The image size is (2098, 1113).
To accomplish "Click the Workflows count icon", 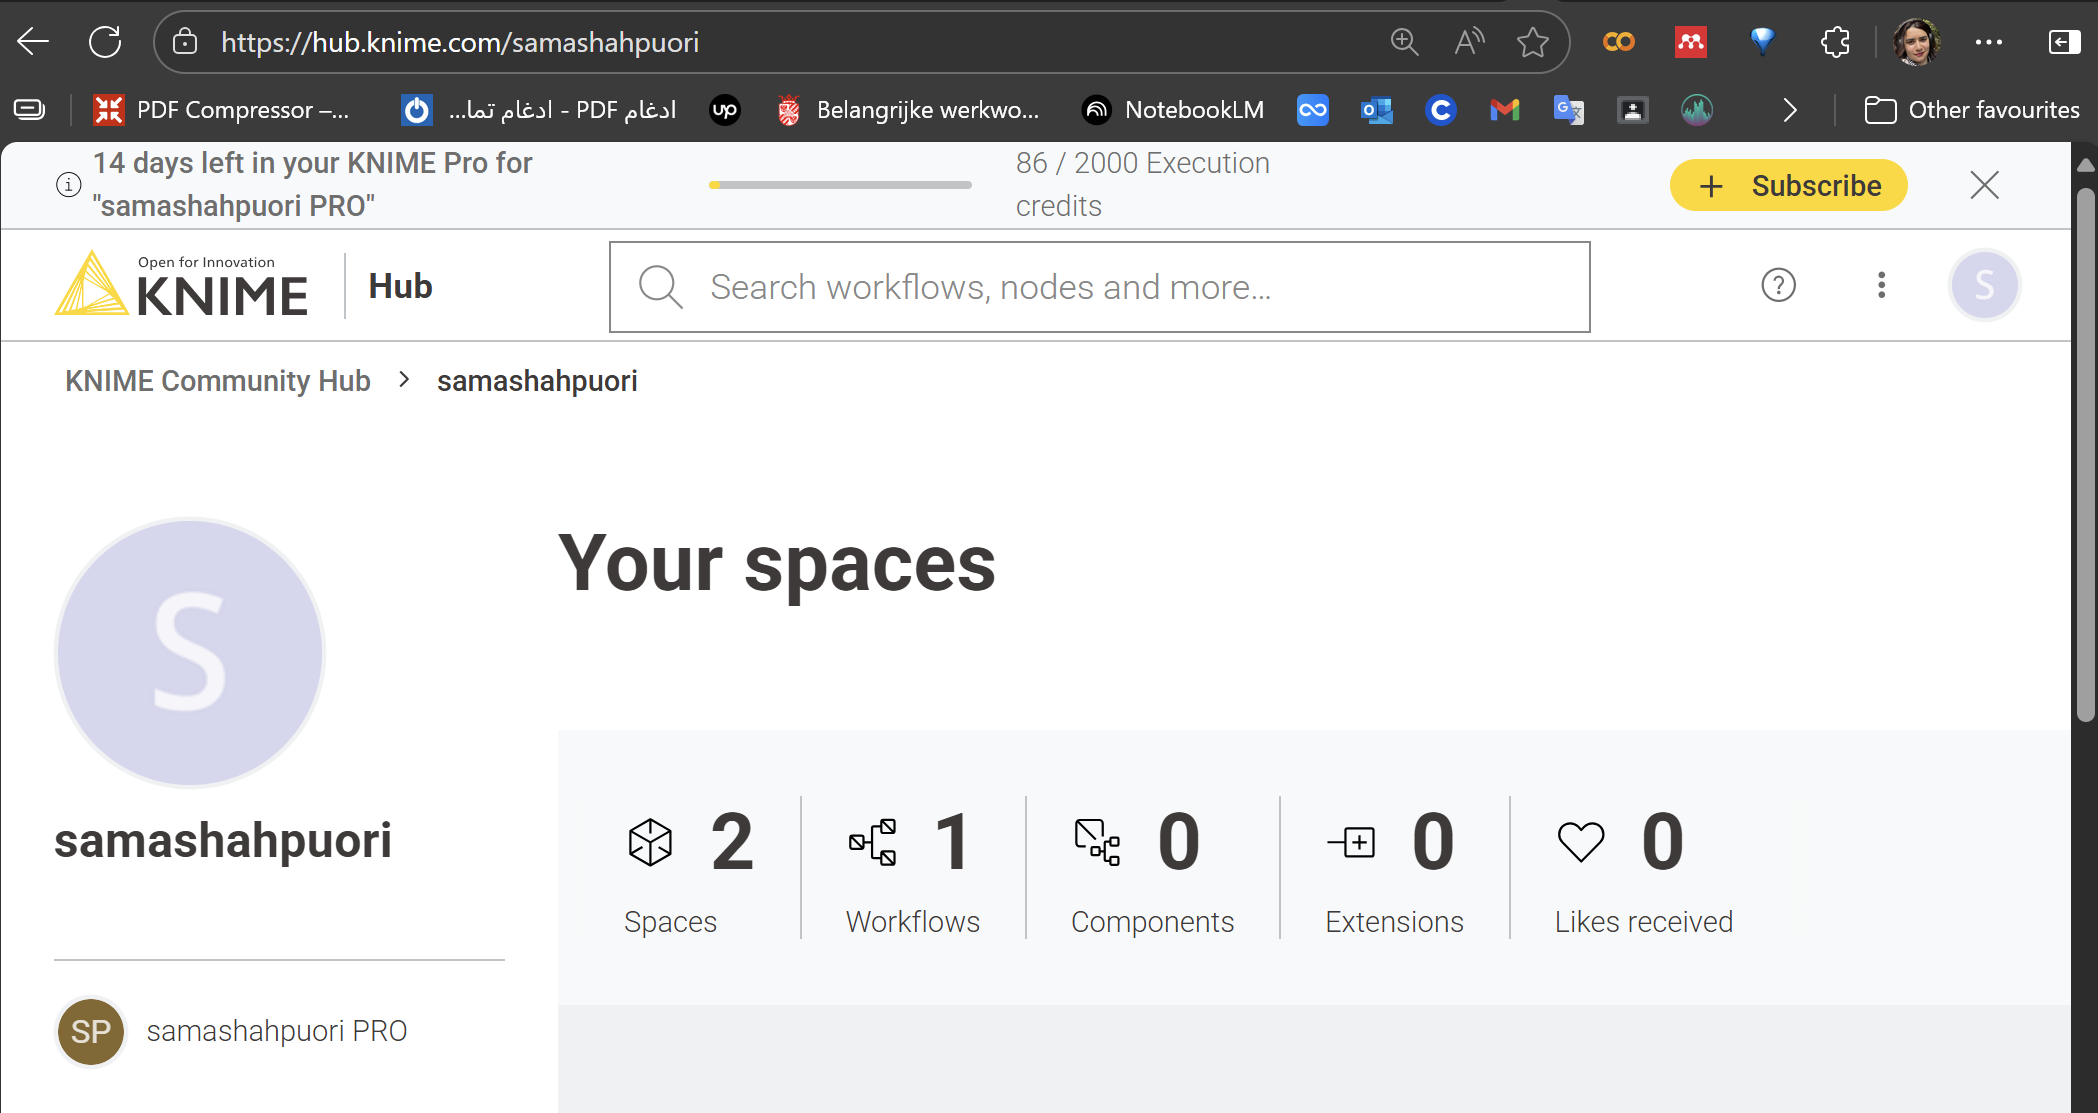I will pos(873,842).
